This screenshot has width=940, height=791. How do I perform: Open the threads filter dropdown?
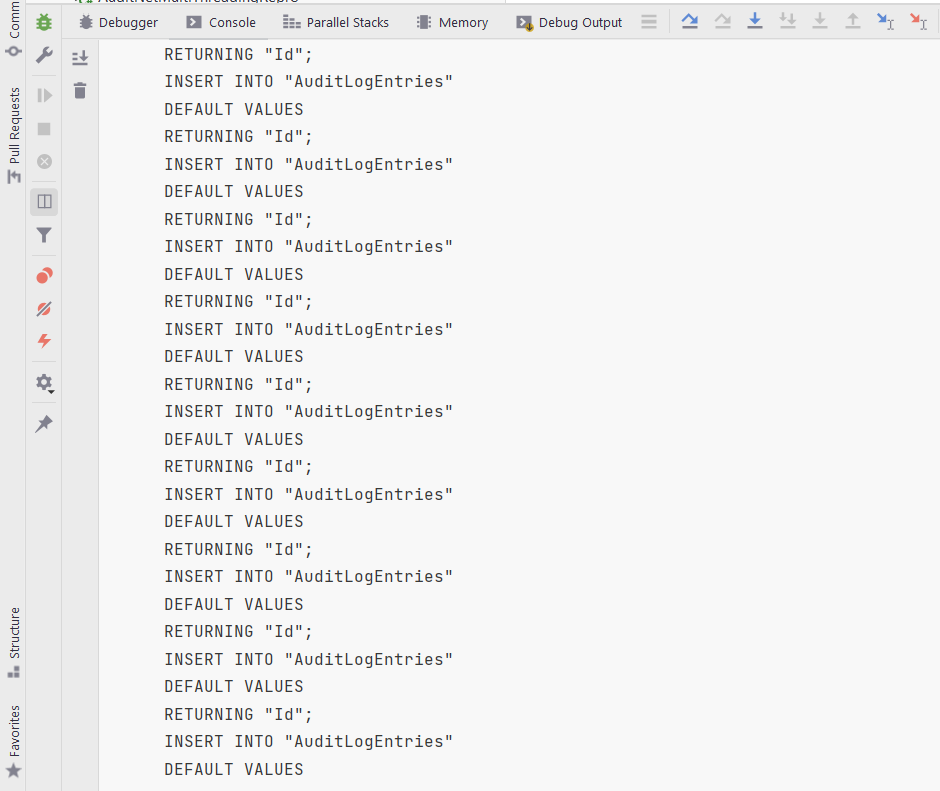[43, 235]
